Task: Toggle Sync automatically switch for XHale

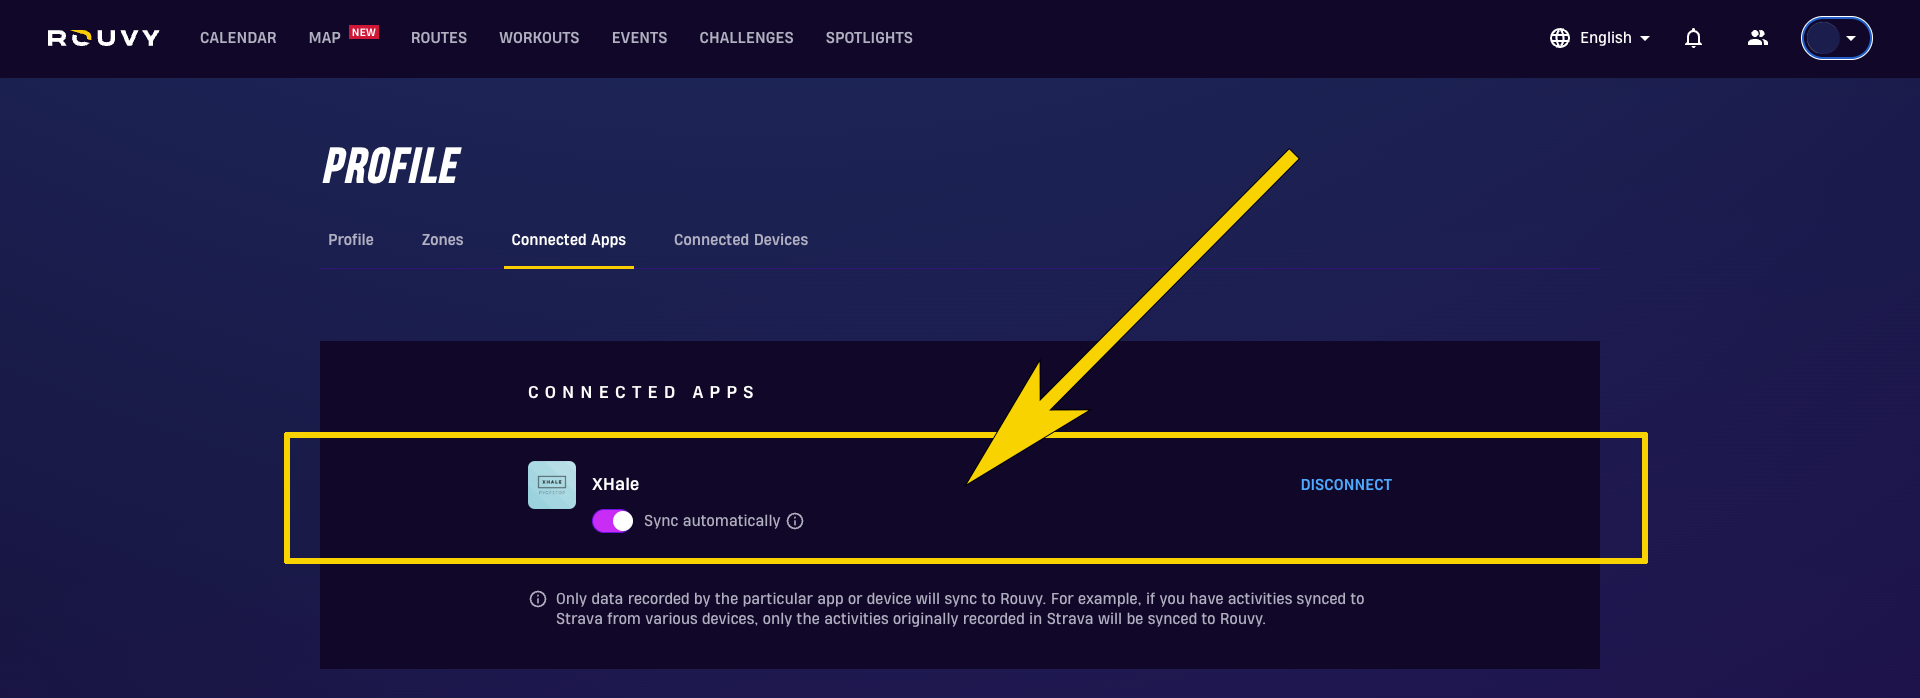Action: pos(612,521)
